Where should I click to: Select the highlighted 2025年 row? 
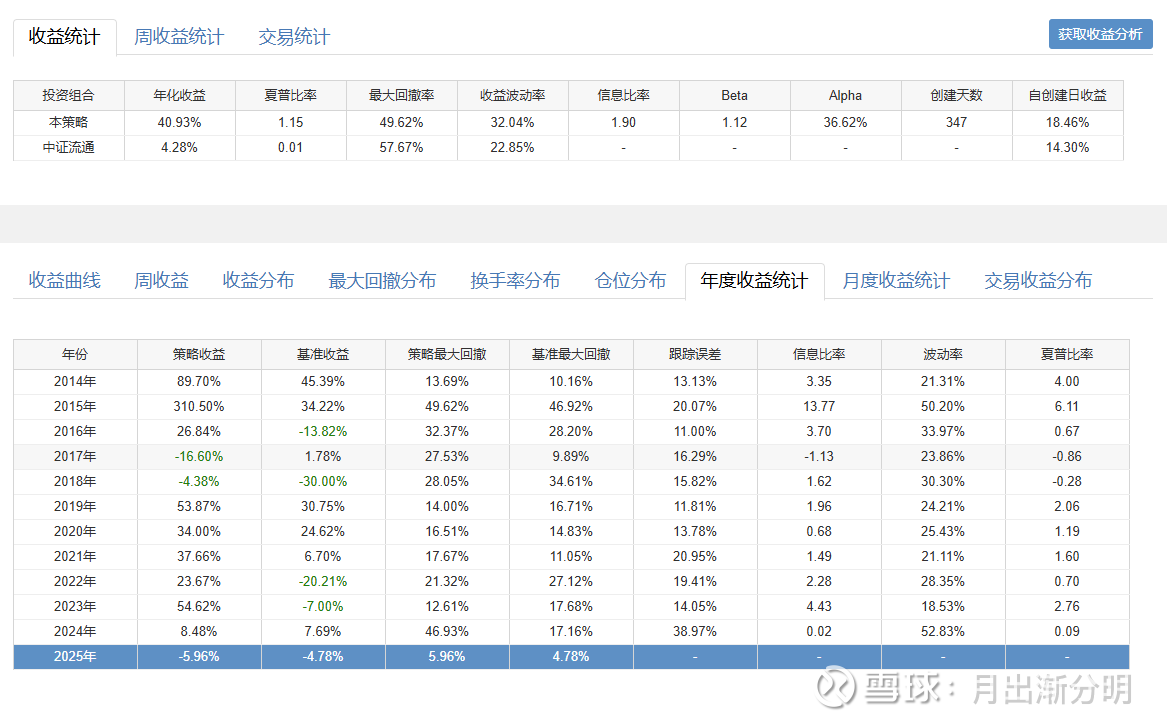[571, 657]
